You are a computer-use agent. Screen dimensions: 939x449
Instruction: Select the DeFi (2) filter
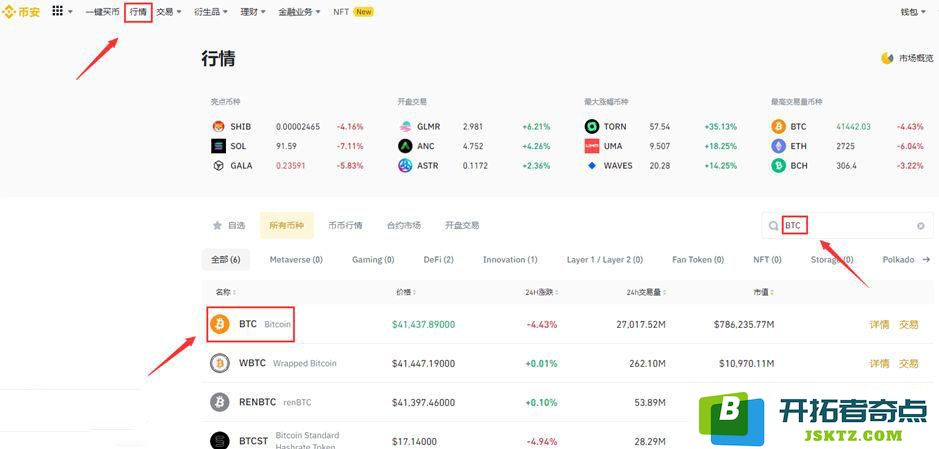[438, 260]
